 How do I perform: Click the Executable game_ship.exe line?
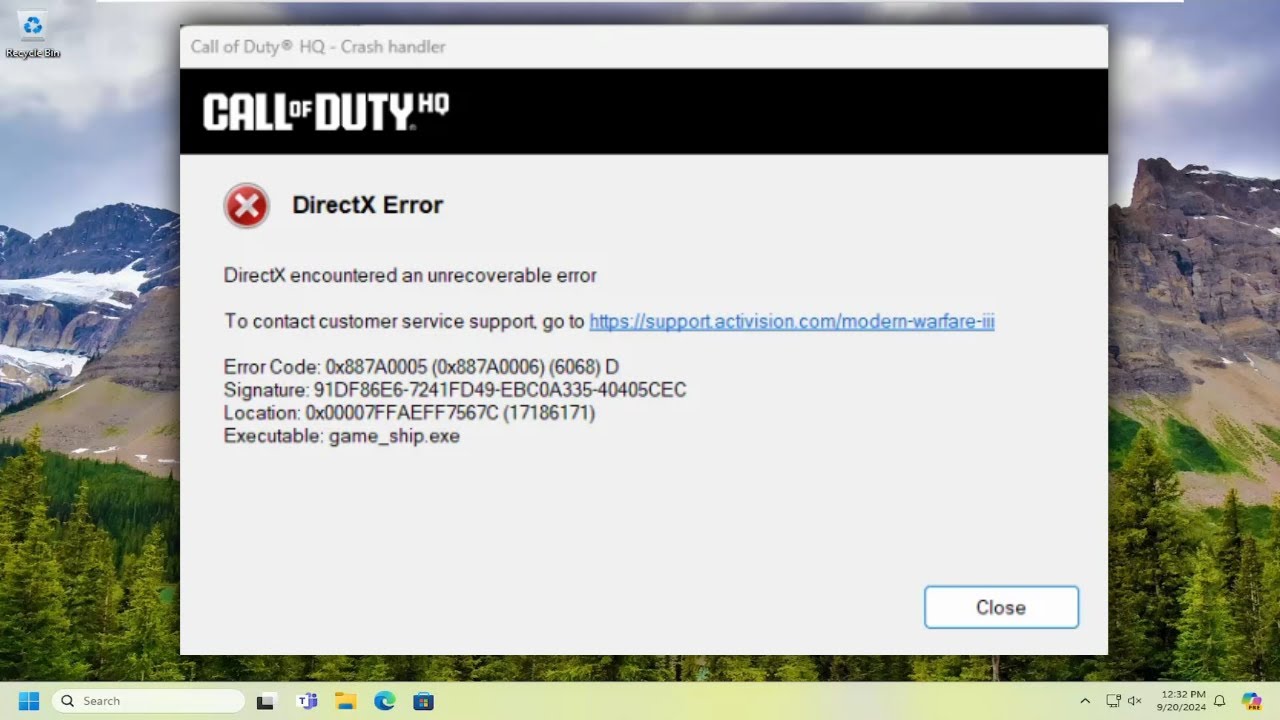pyautogui.click(x=342, y=436)
